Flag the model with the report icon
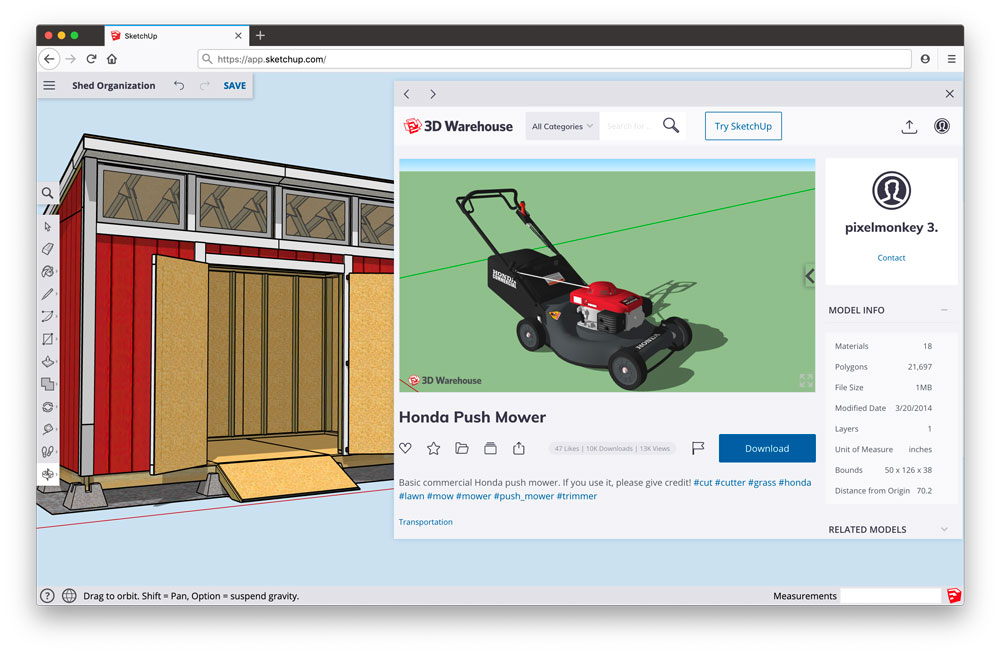 pos(698,448)
